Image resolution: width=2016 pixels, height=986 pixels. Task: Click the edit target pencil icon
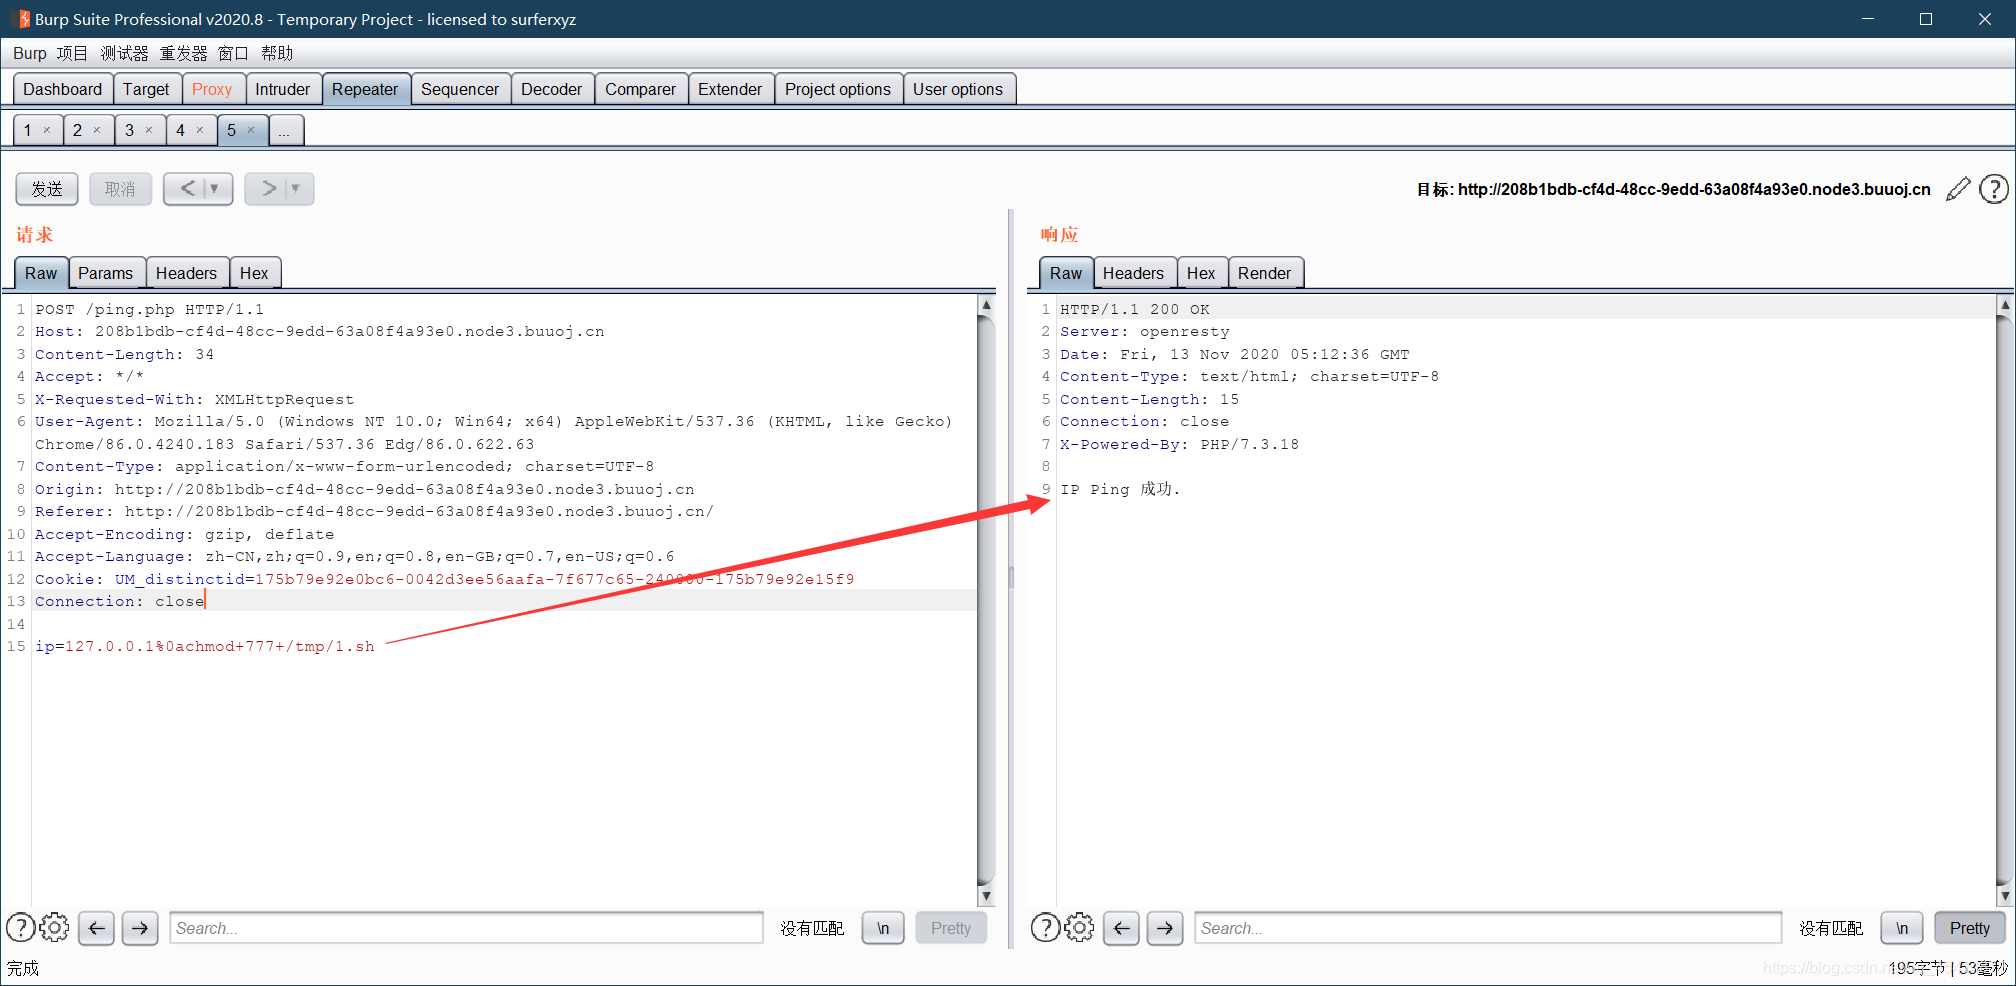pos(1958,189)
